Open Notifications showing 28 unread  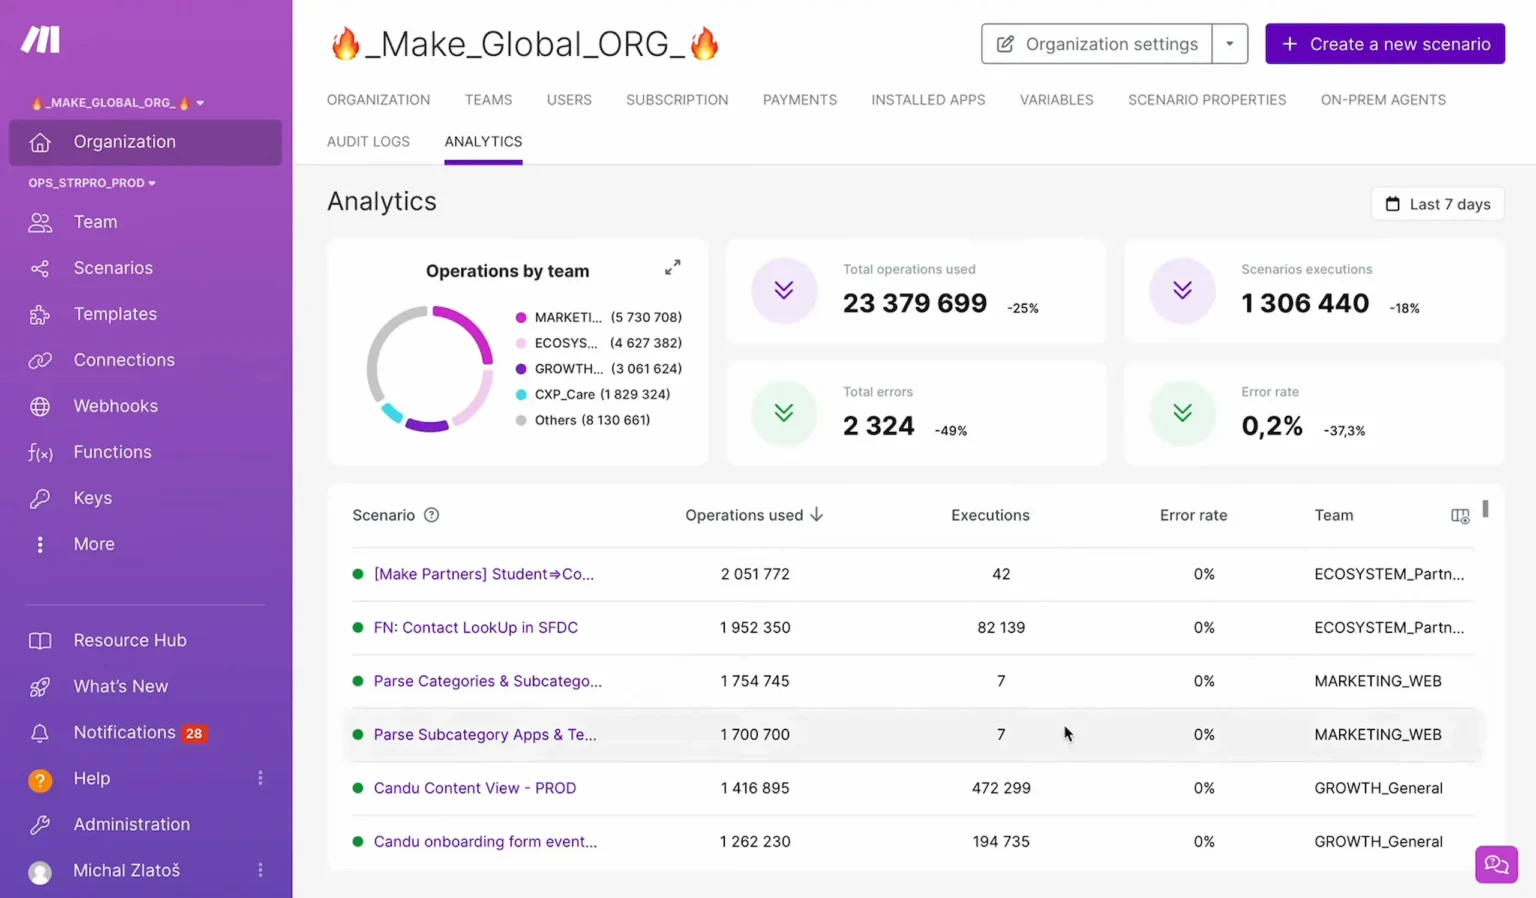[124, 732]
